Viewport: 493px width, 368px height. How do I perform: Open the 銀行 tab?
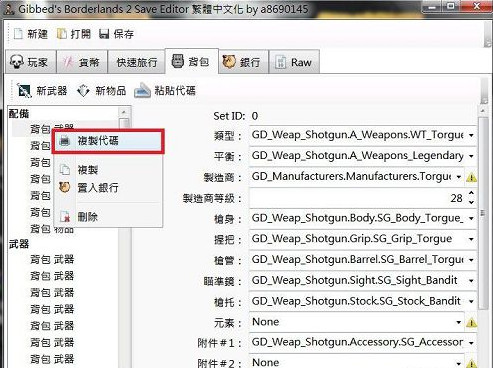[x=243, y=62]
